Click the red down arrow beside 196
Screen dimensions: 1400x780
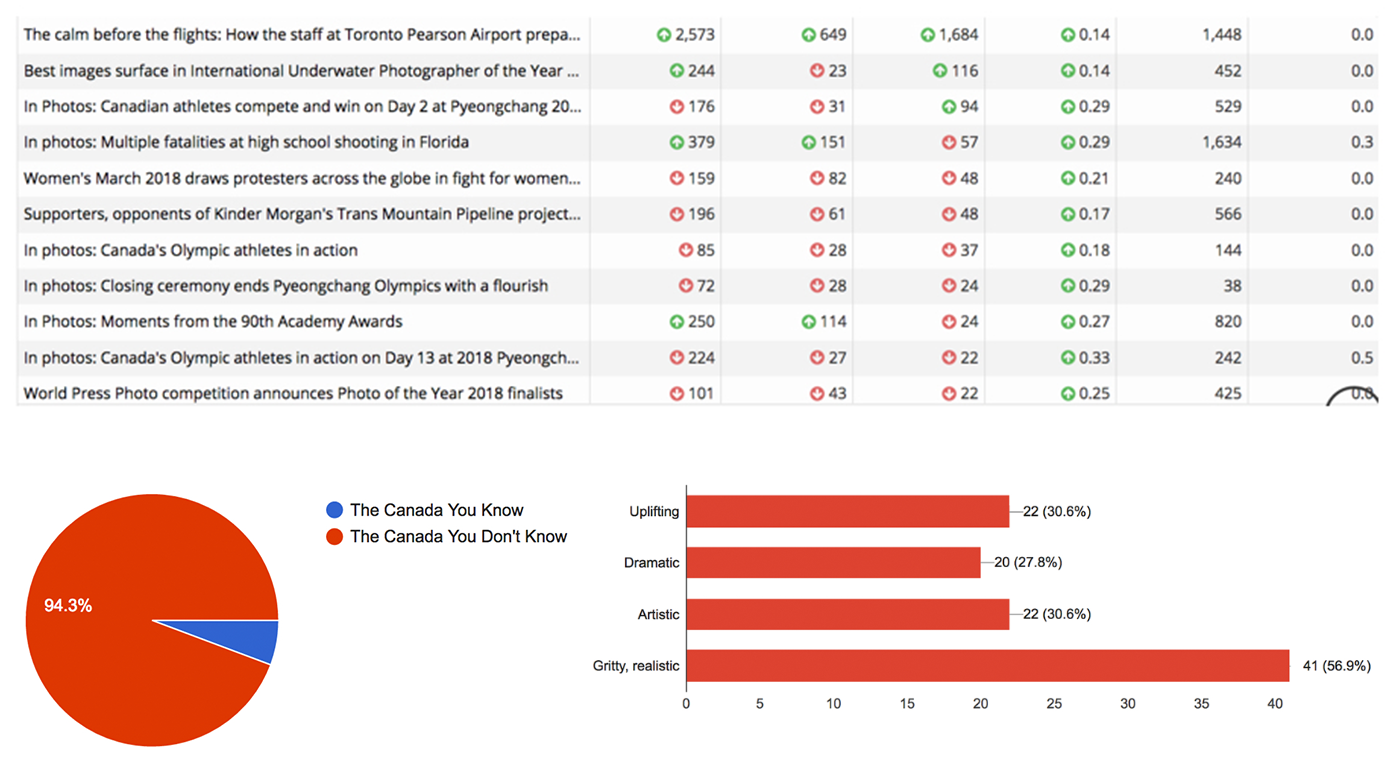(x=677, y=215)
